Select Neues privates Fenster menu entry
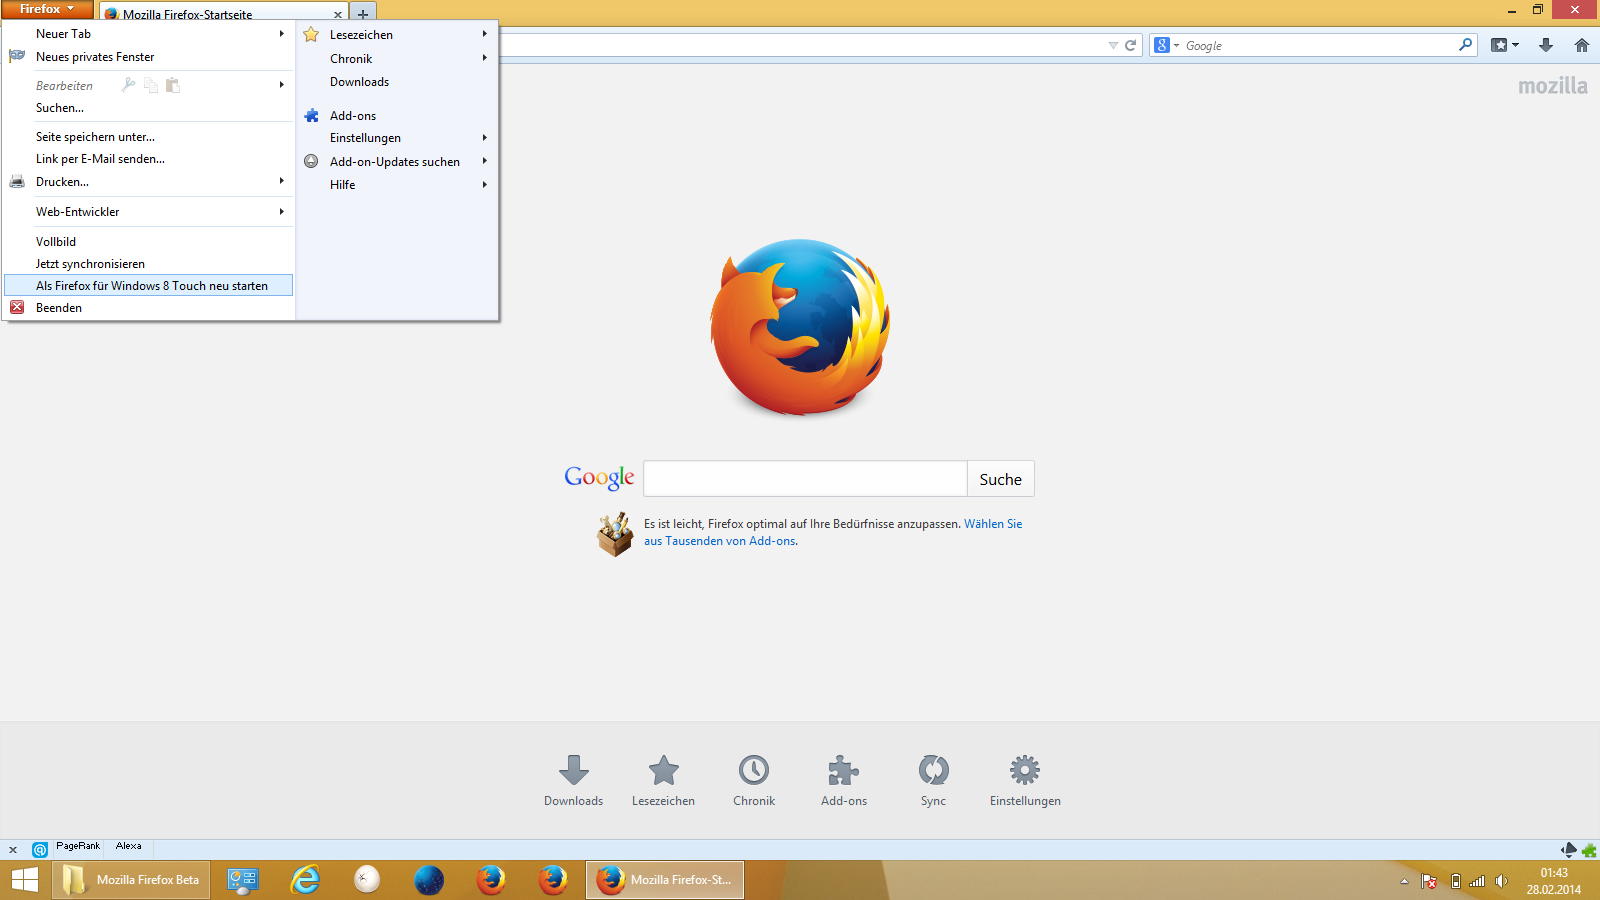Screen dimensions: 1600x900 coord(95,57)
